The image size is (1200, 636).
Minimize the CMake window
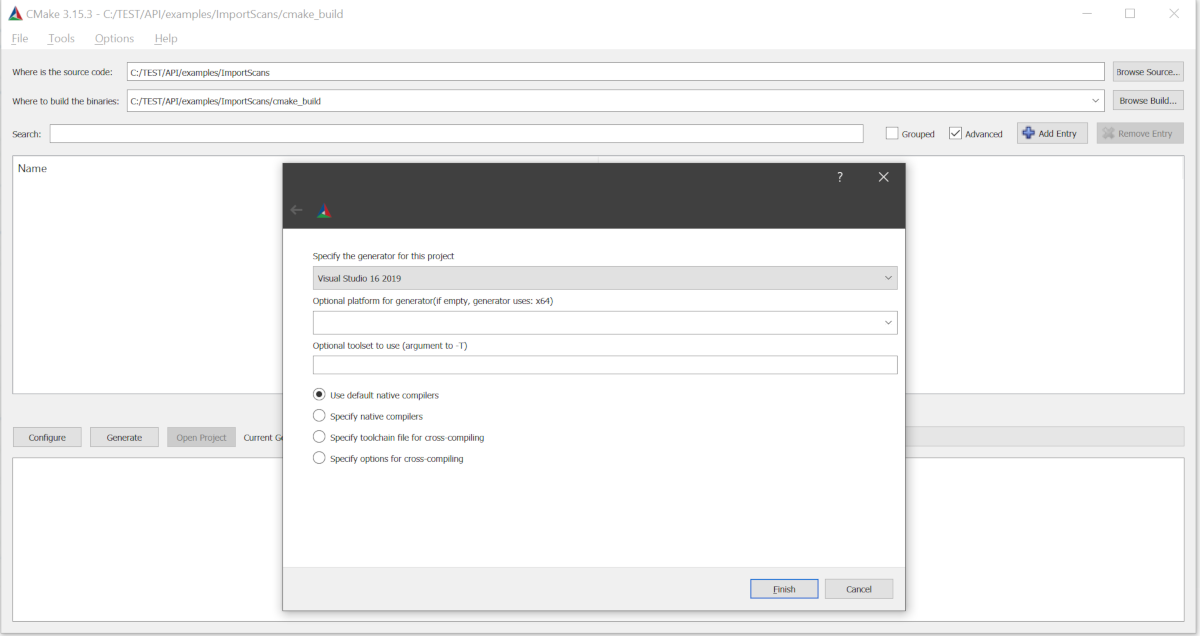[1085, 14]
